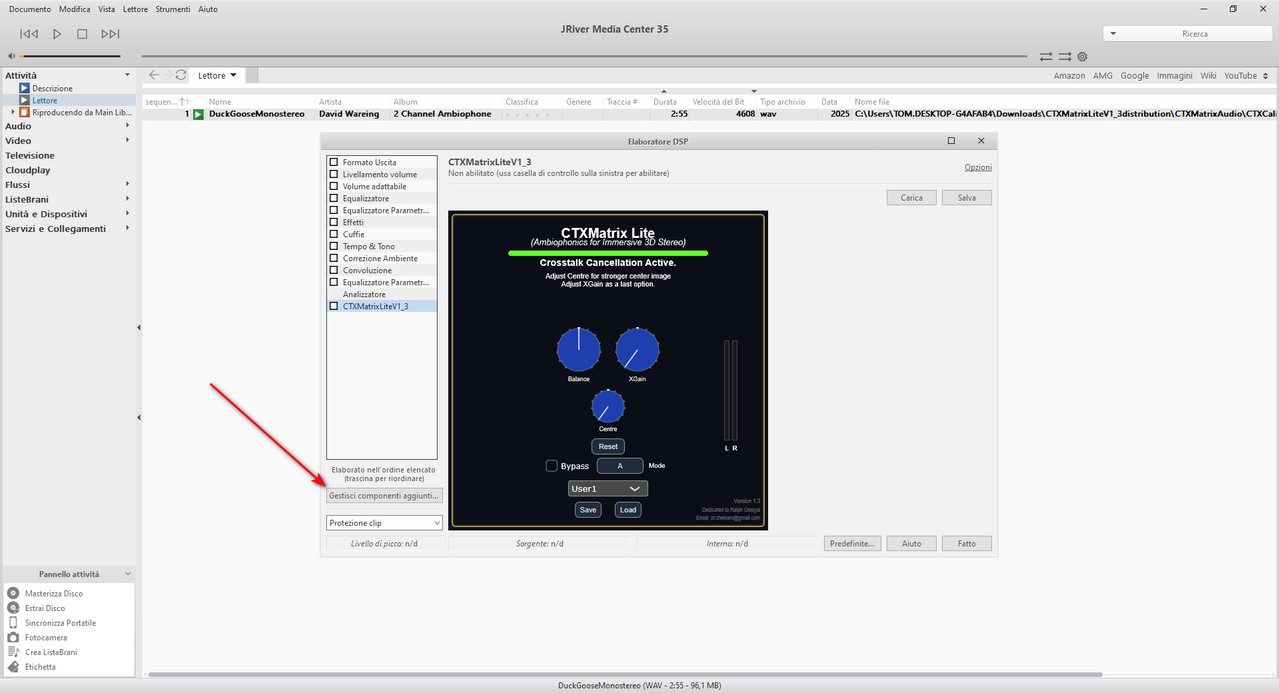The image size is (1279, 693).
Task: Open the Vista menu
Action: click(x=107, y=9)
